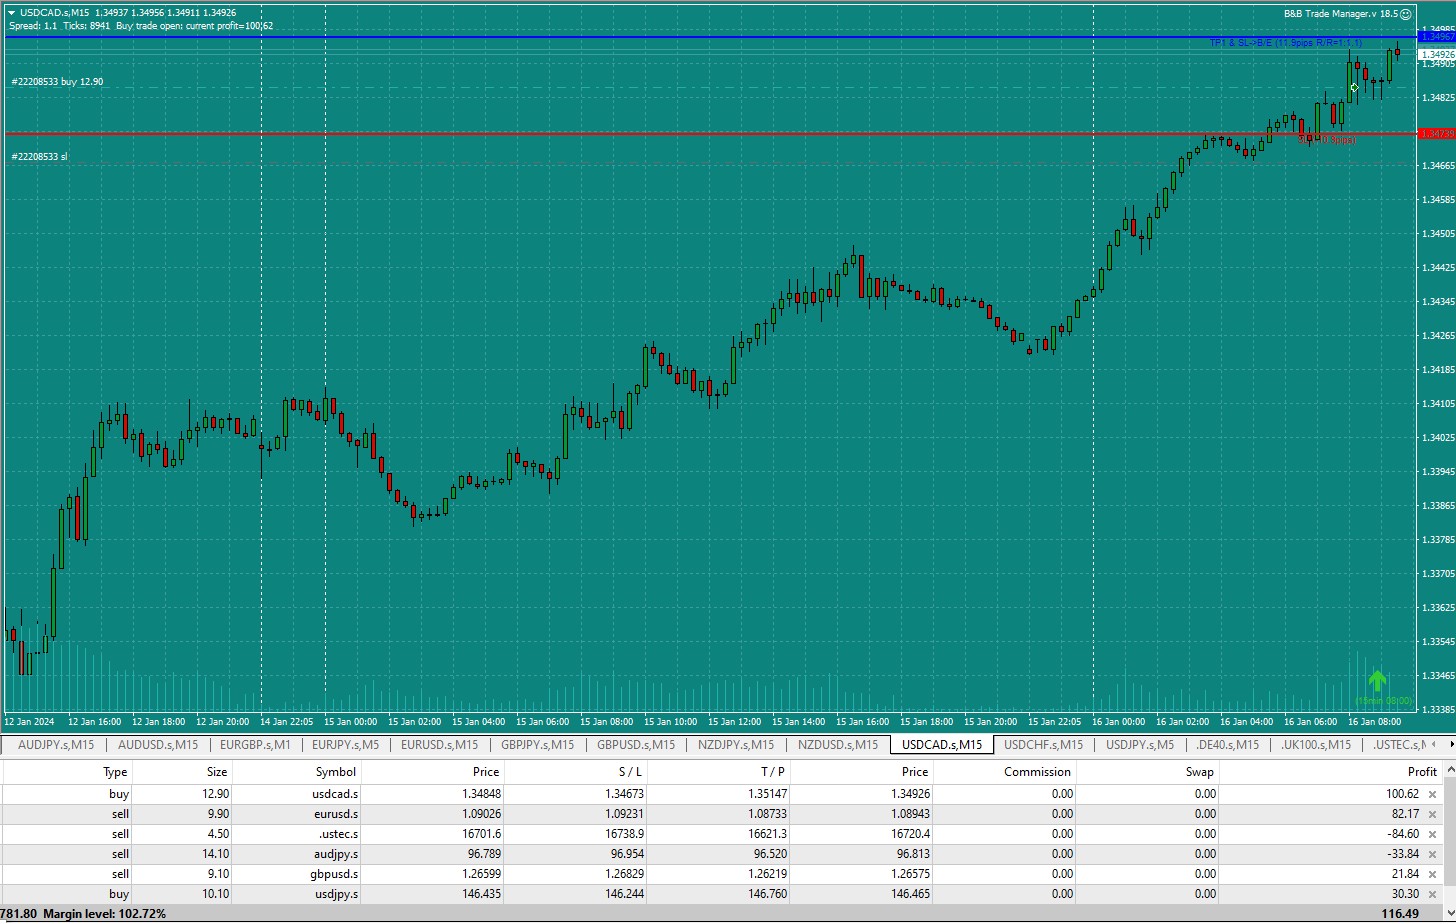Switch to the AUDUSD.s,M15 chart tab
The width and height of the screenshot is (1456, 923).
[157, 744]
